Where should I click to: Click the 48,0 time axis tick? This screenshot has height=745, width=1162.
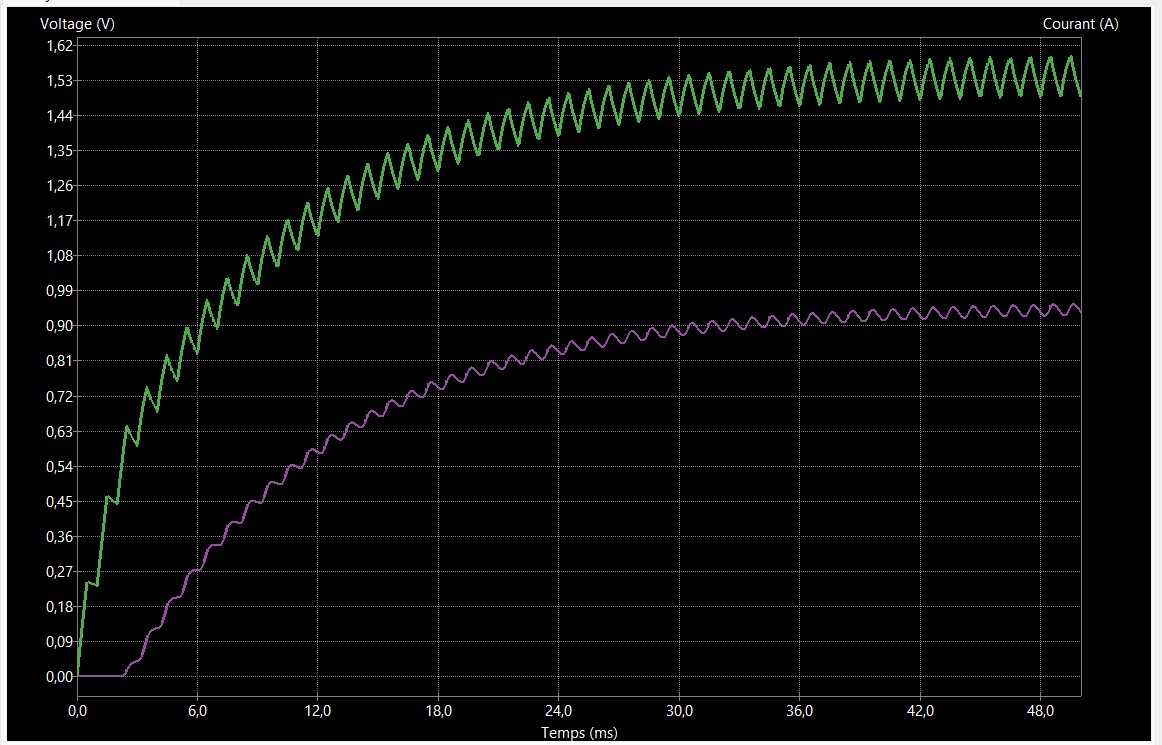[x=1040, y=711]
